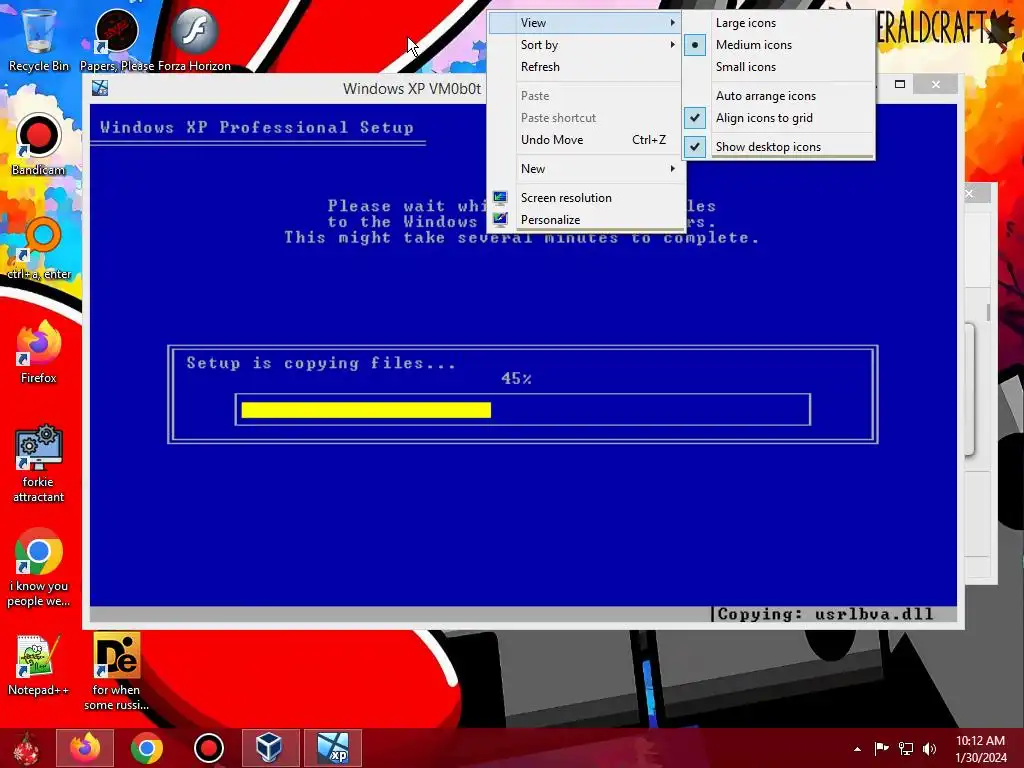Select Small icons view
The height and width of the screenshot is (768, 1024).
(x=778, y=67)
